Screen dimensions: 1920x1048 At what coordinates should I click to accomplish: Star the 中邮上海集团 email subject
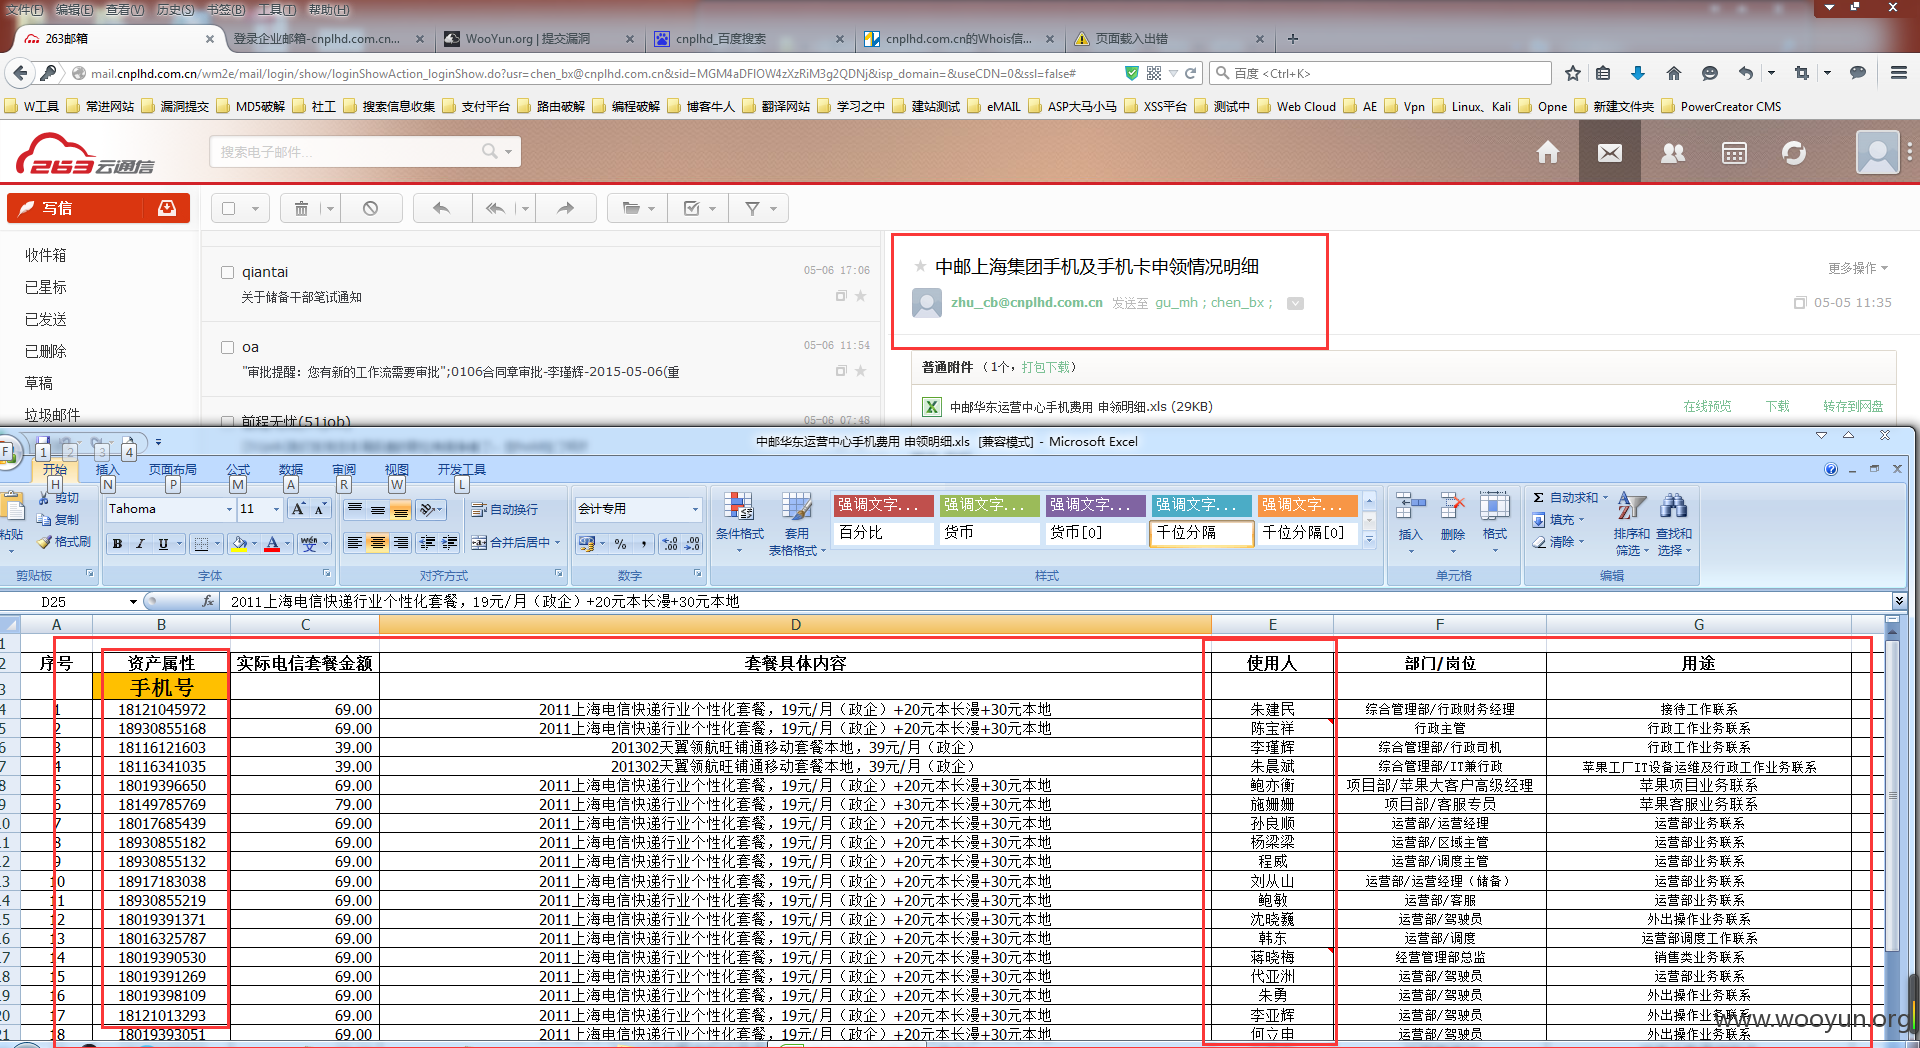point(919,266)
